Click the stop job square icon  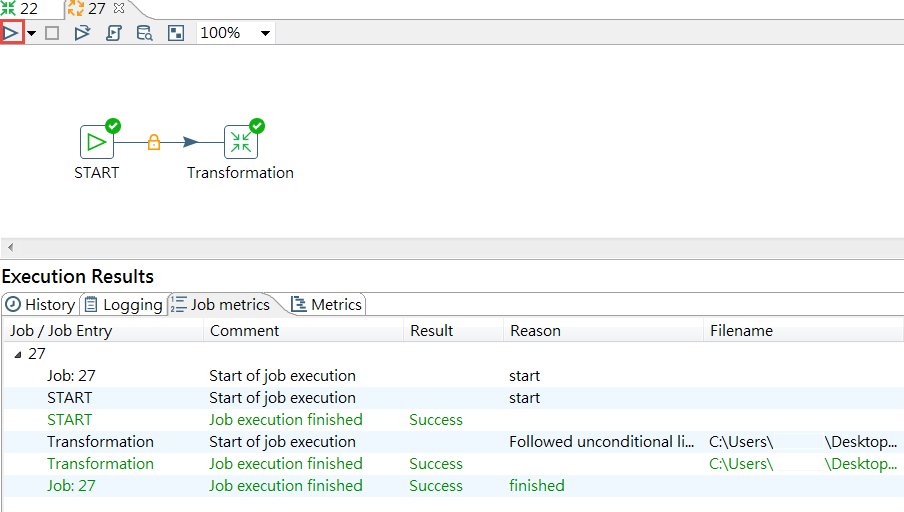pos(52,33)
